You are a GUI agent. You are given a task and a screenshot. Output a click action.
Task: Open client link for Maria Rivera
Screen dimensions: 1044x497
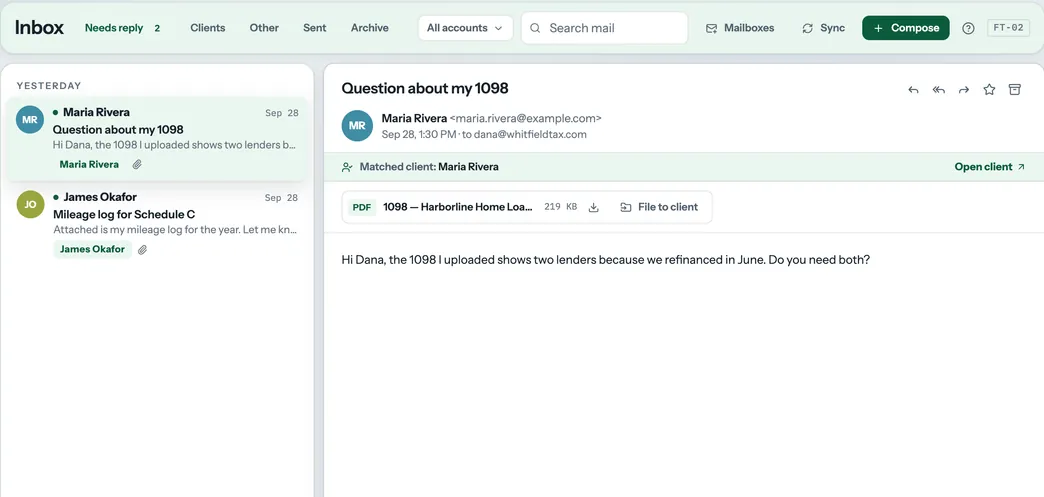tap(990, 167)
